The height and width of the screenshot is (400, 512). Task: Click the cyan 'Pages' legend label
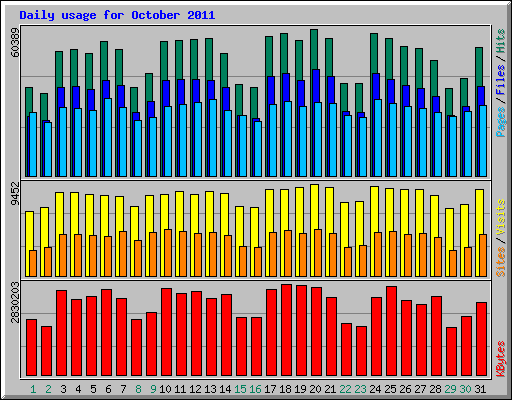501,122
